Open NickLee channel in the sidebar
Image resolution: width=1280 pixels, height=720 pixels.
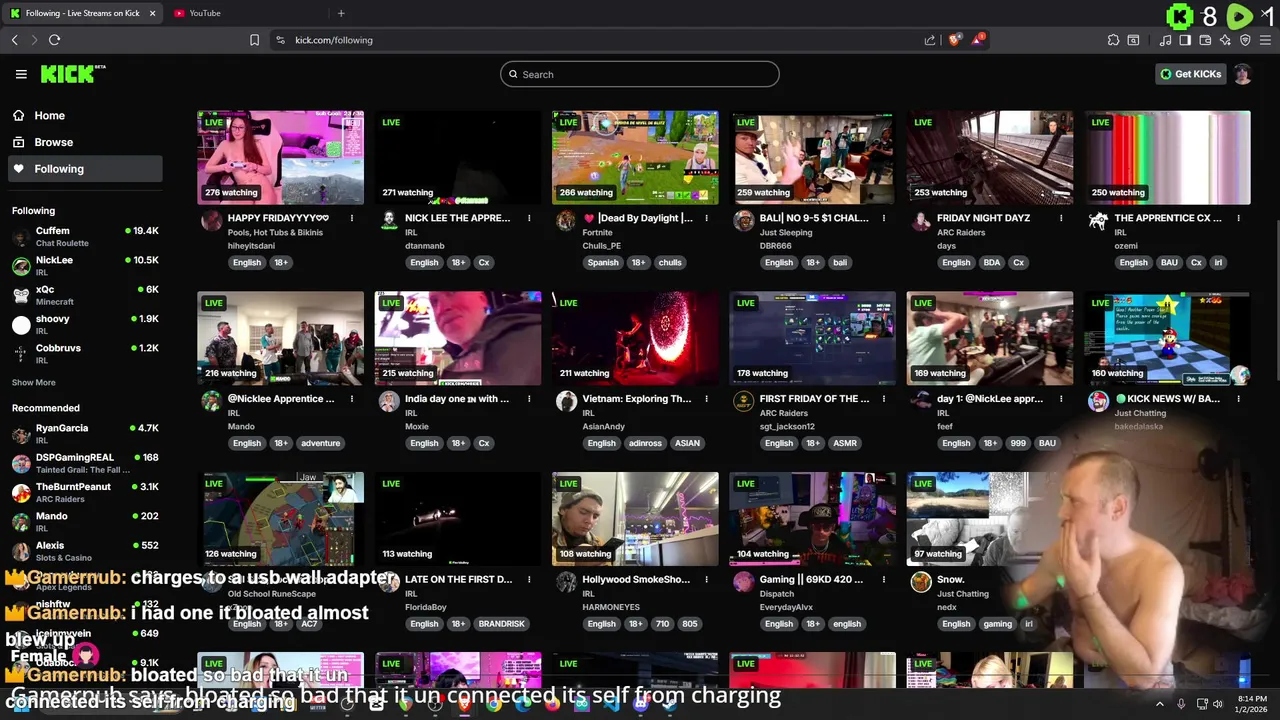point(85,266)
